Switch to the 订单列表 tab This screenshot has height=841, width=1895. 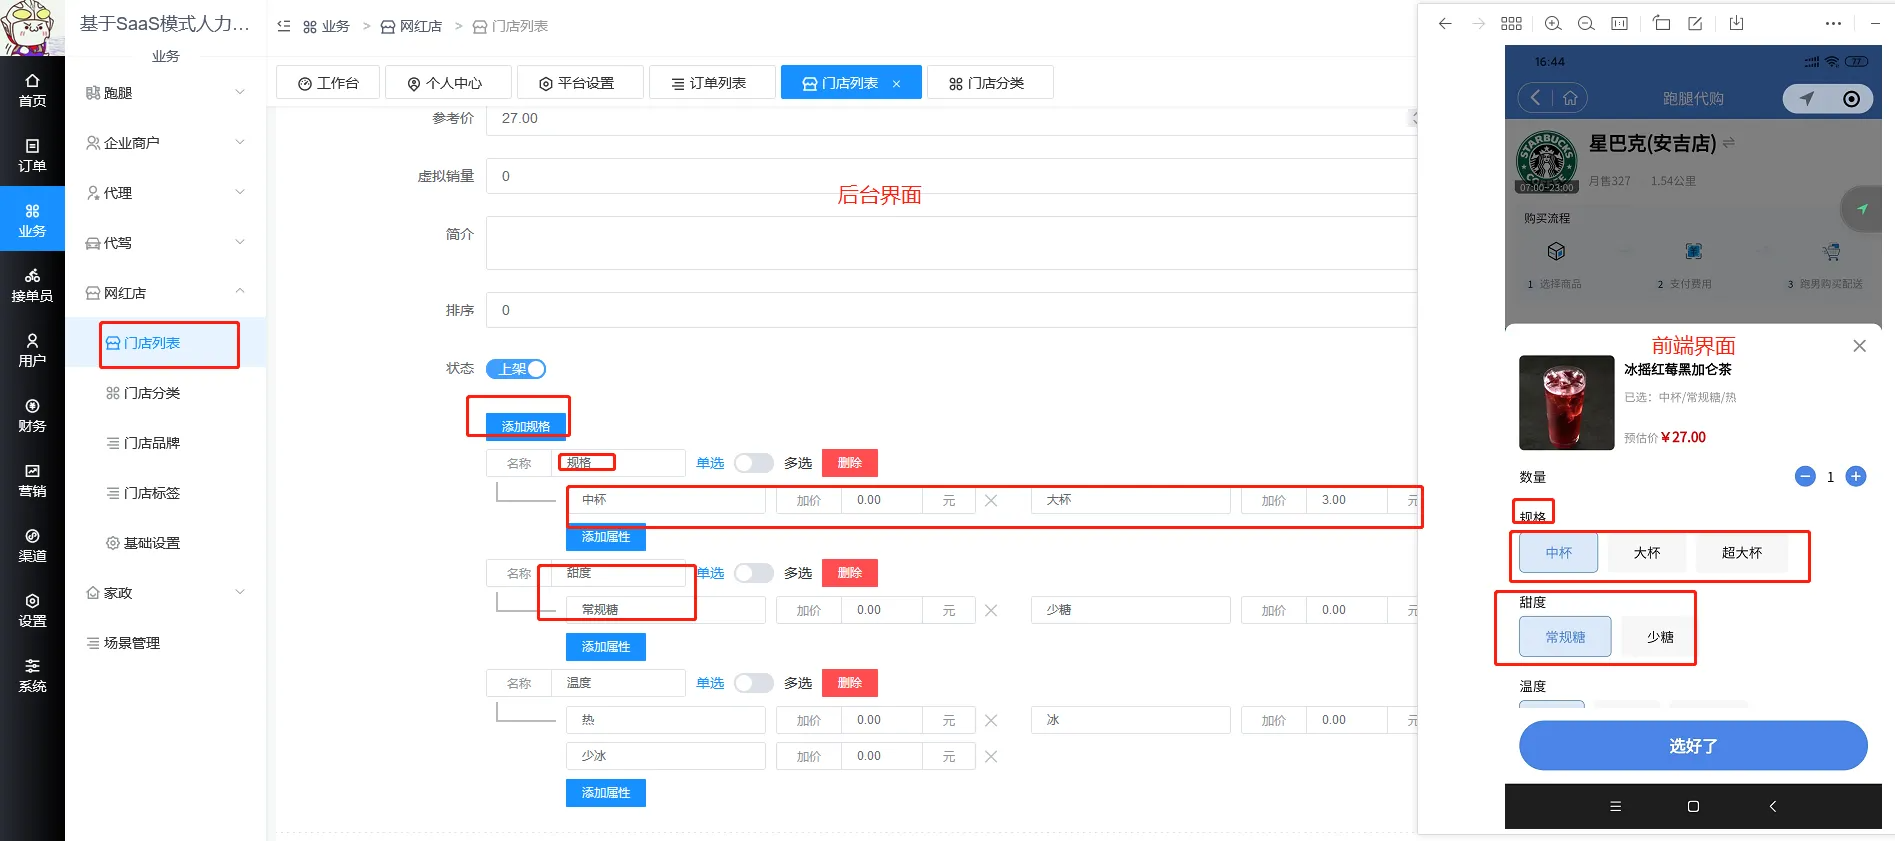pyautogui.click(x=710, y=83)
